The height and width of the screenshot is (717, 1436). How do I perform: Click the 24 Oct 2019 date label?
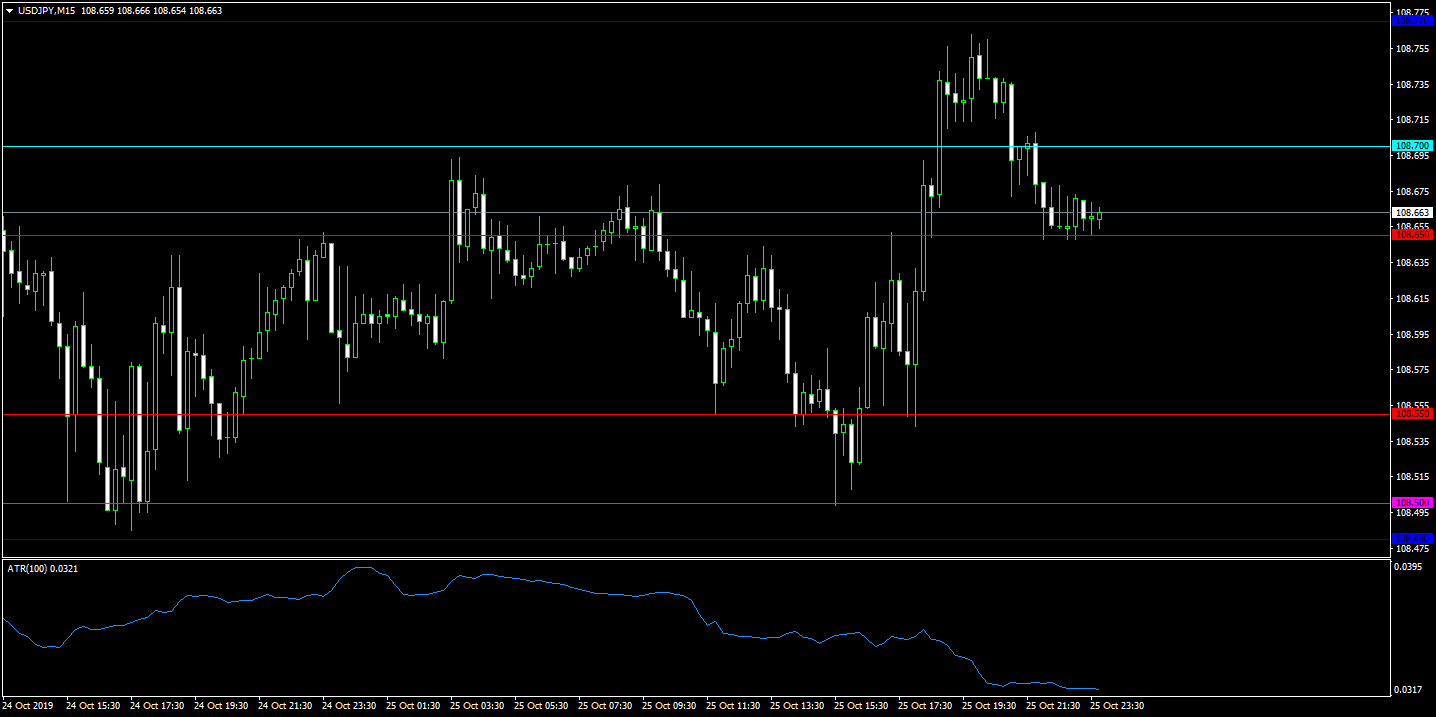click(x=28, y=705)
